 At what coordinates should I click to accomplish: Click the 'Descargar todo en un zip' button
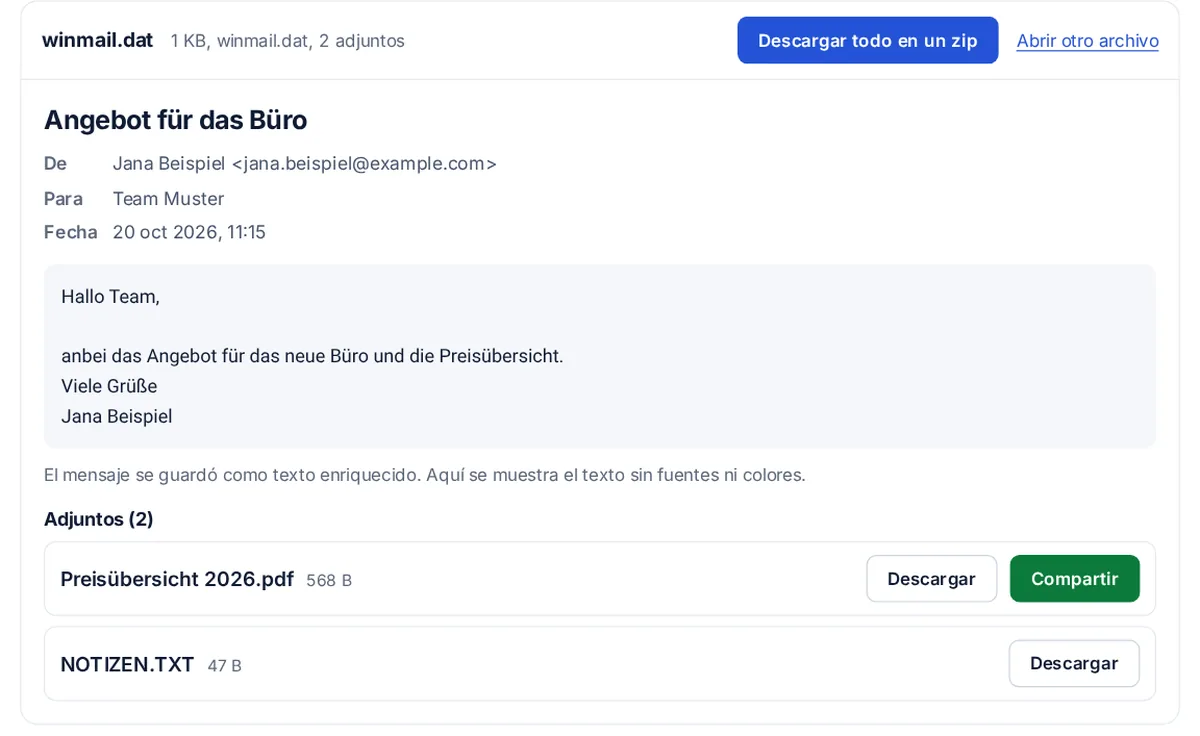click(x=867, y=40)
